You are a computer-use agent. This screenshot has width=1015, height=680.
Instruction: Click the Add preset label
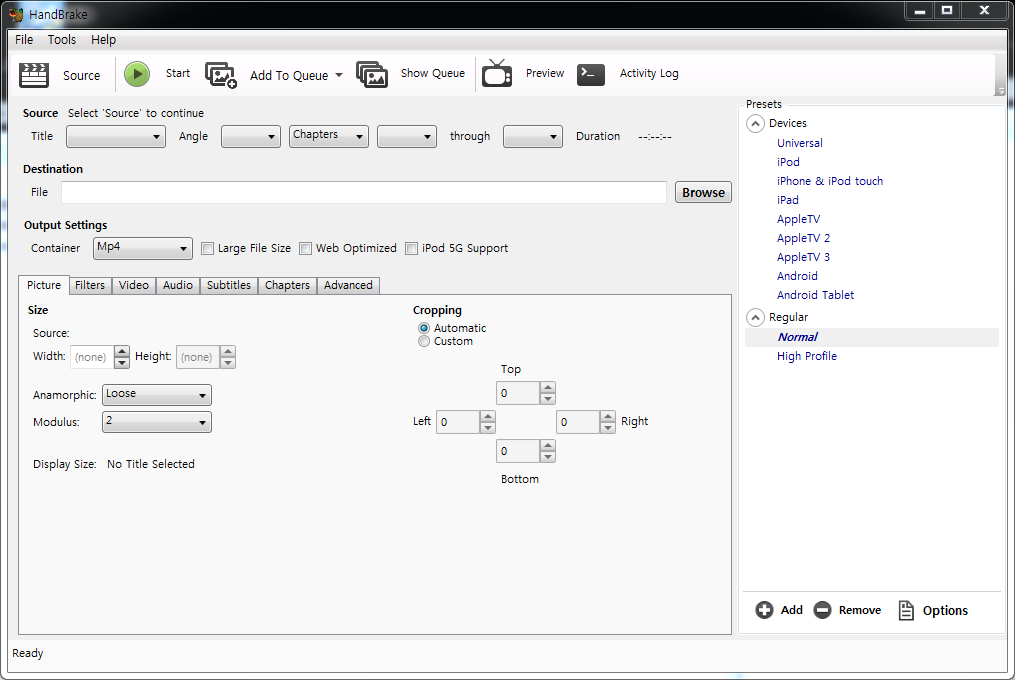coord(791,610)
